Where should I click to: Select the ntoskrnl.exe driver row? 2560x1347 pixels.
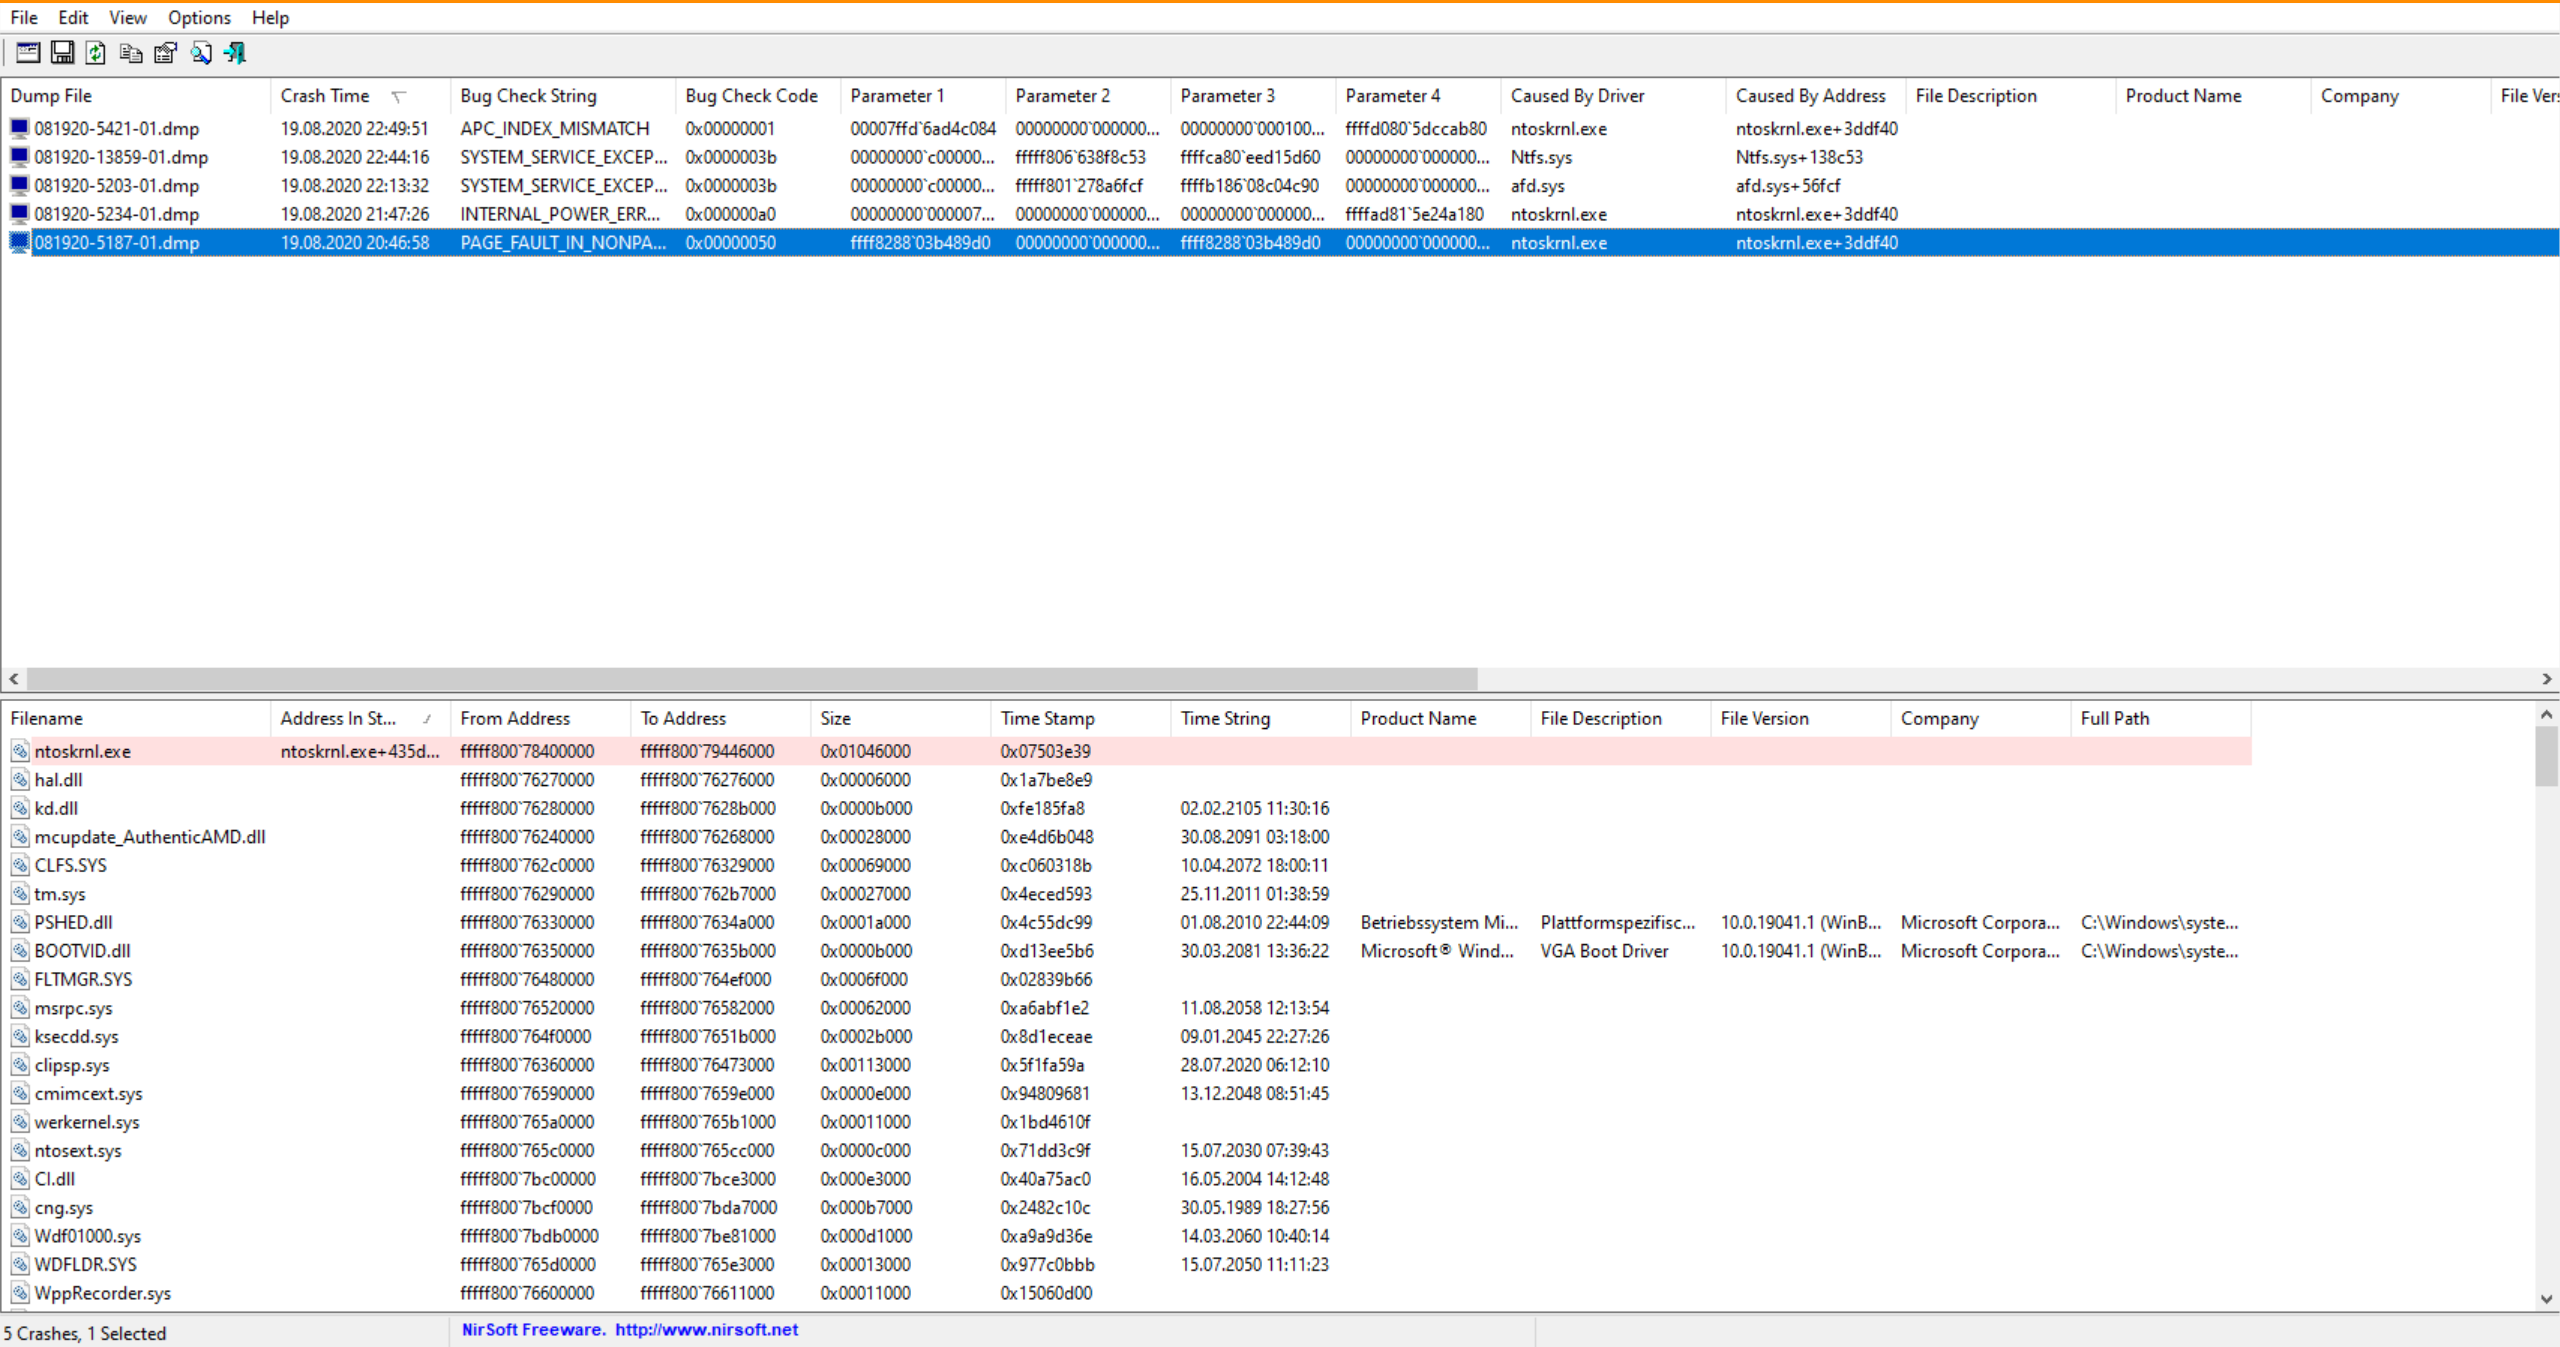coord(82,751)
